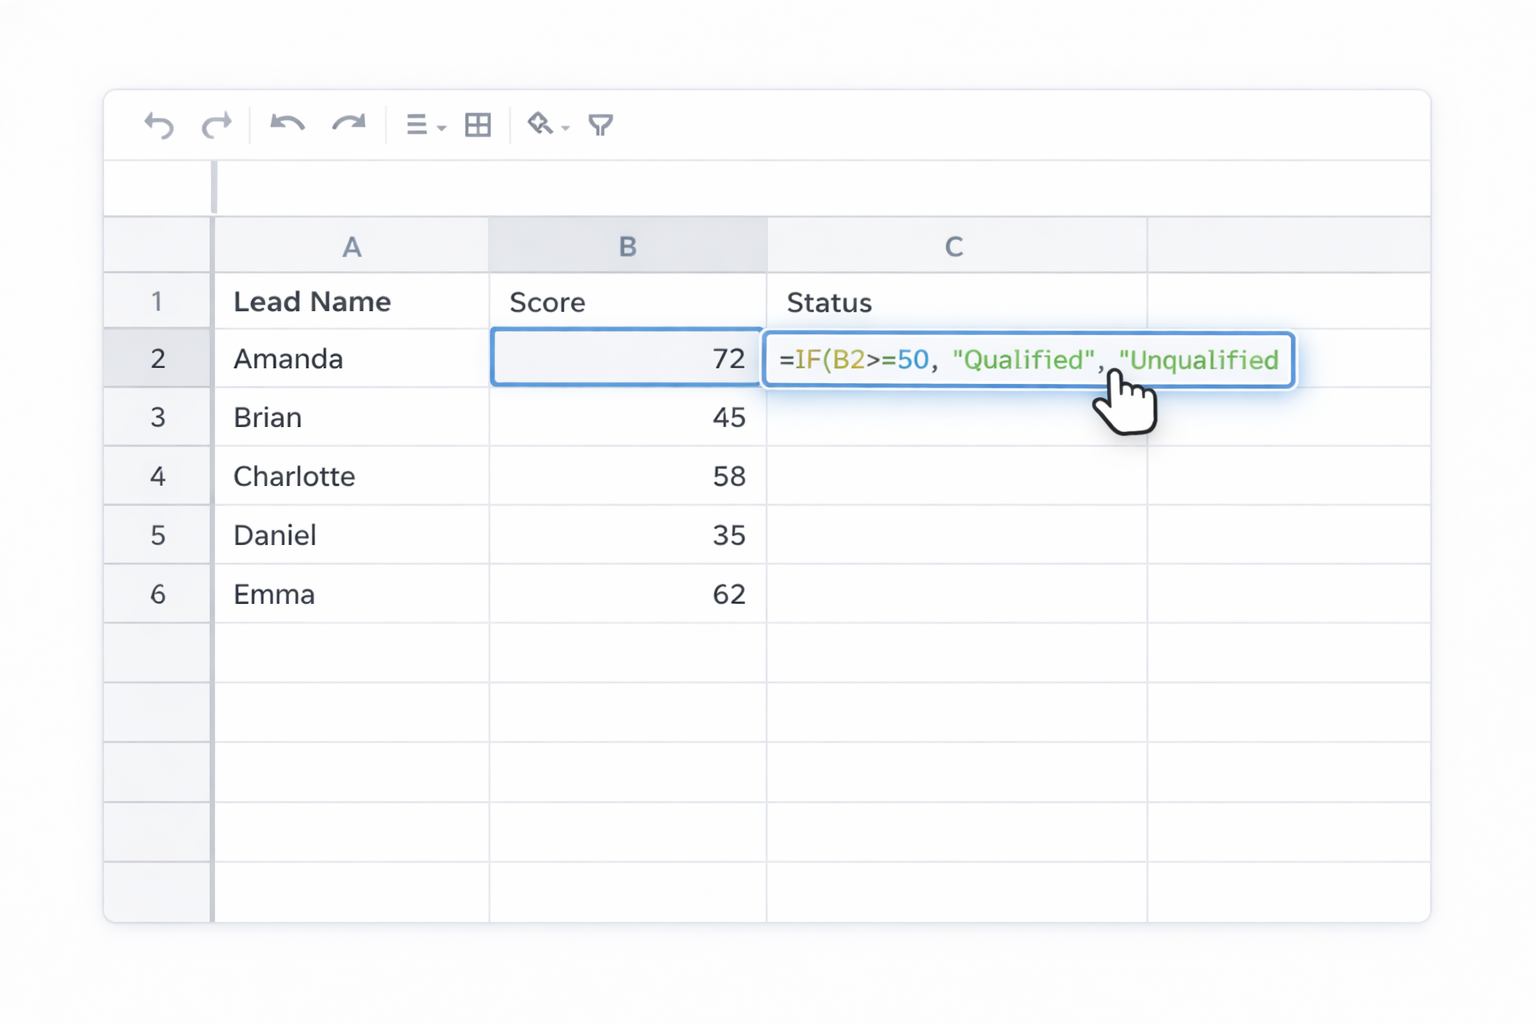
Task: Click the filter funnel icon
Action: click(601, 125)
